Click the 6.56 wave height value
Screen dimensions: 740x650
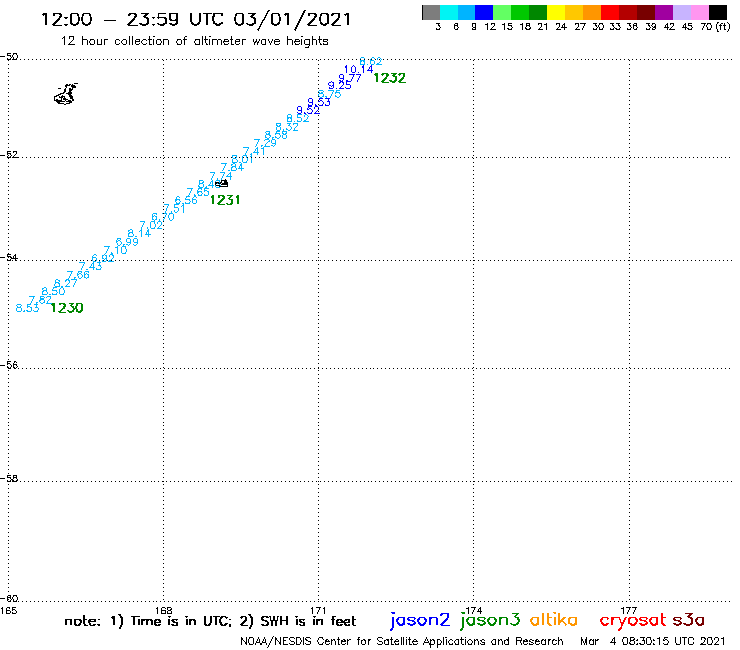click(x=185, y=200)
